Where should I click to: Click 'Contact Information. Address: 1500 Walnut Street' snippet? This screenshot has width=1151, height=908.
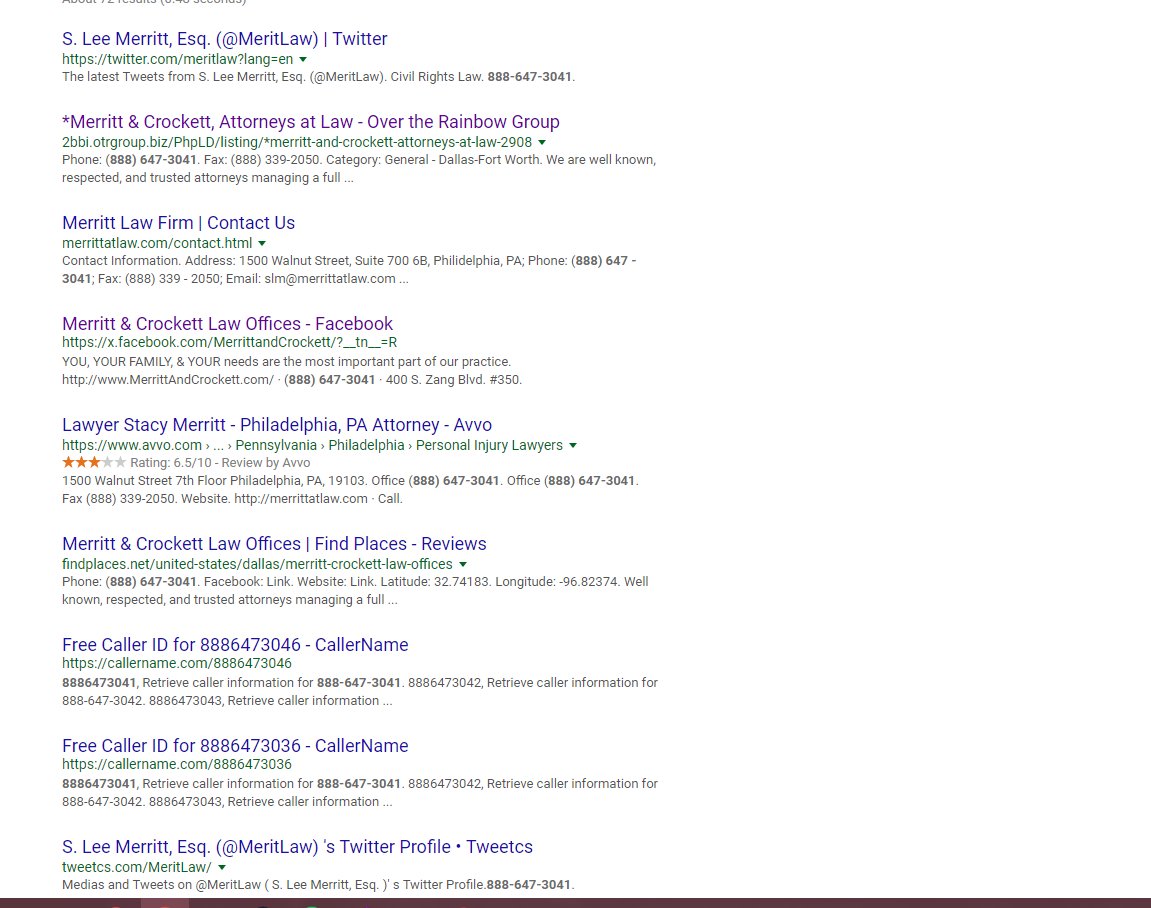[349, 269]
